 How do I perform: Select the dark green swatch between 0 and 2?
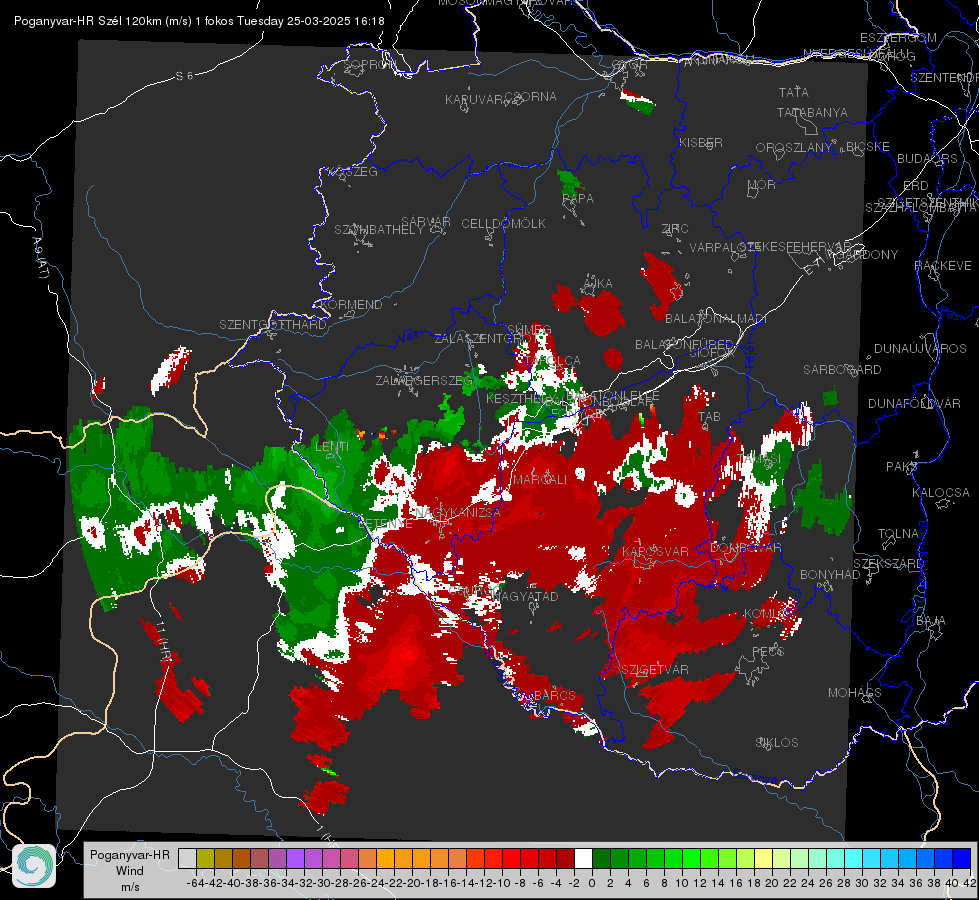601,858
